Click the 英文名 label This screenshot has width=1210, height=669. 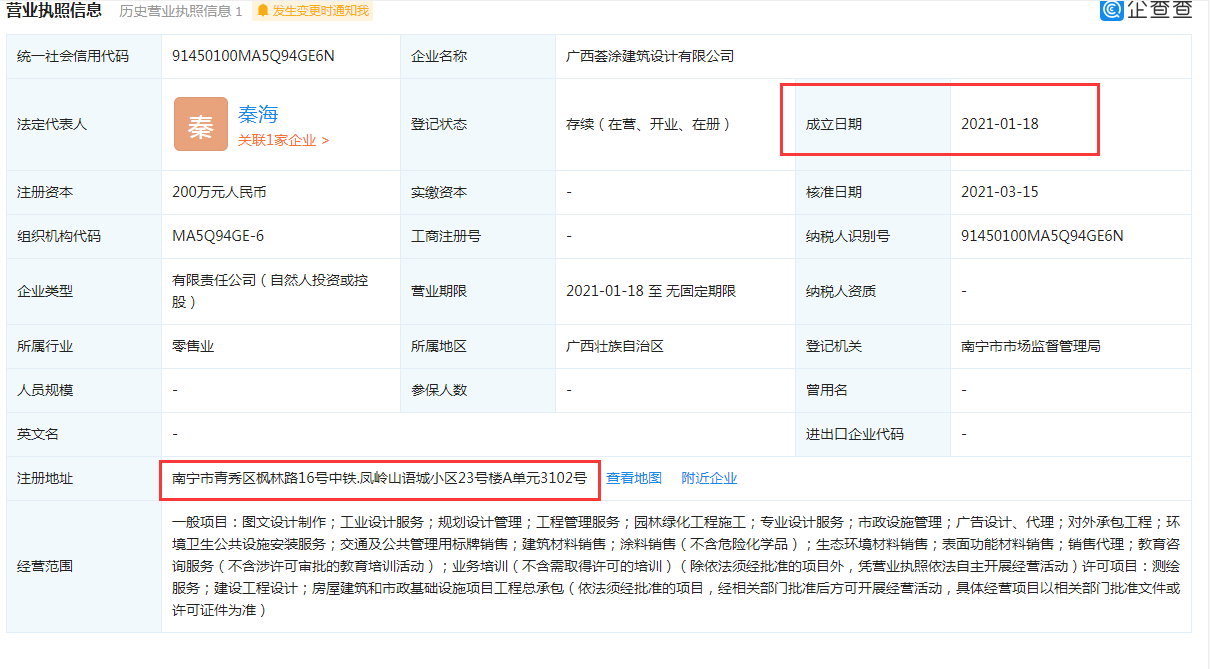click(38, 434)
